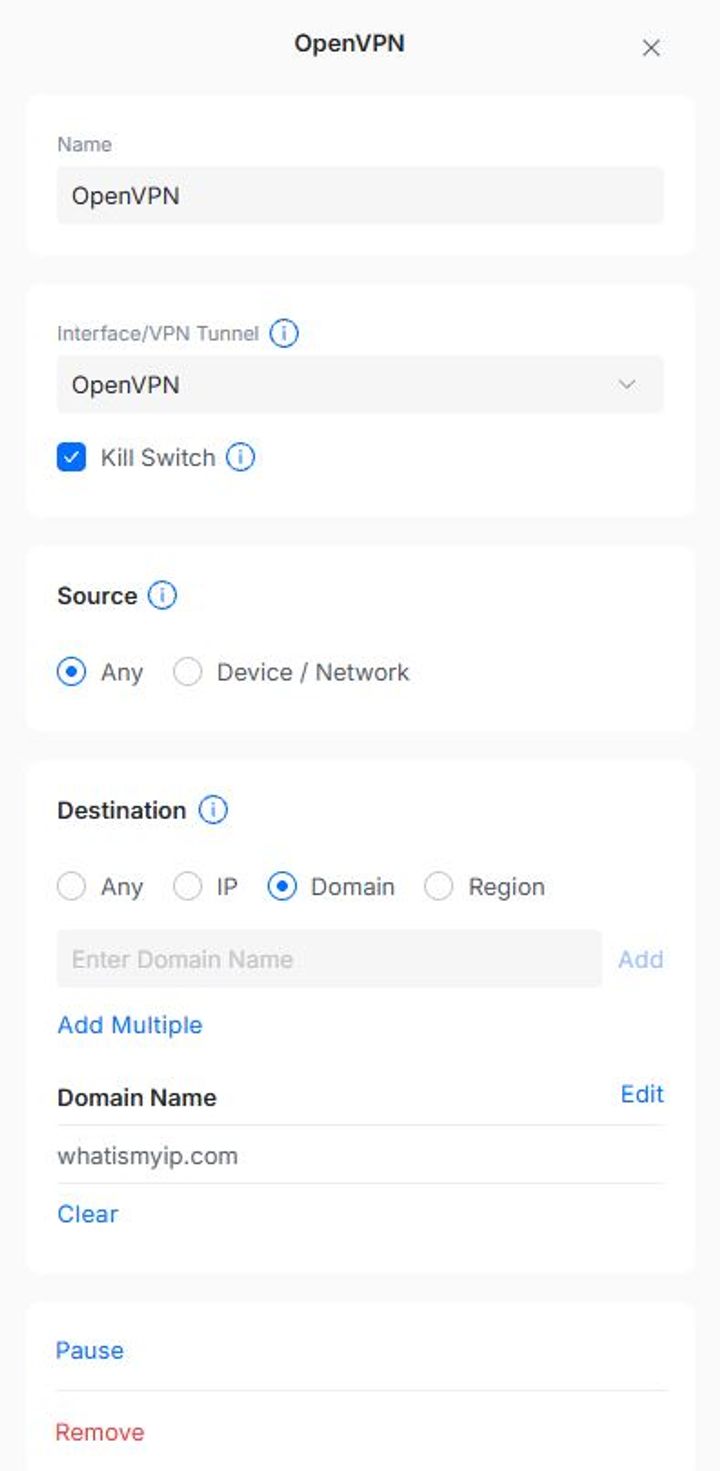Select Any as the source

click(72, 673)
